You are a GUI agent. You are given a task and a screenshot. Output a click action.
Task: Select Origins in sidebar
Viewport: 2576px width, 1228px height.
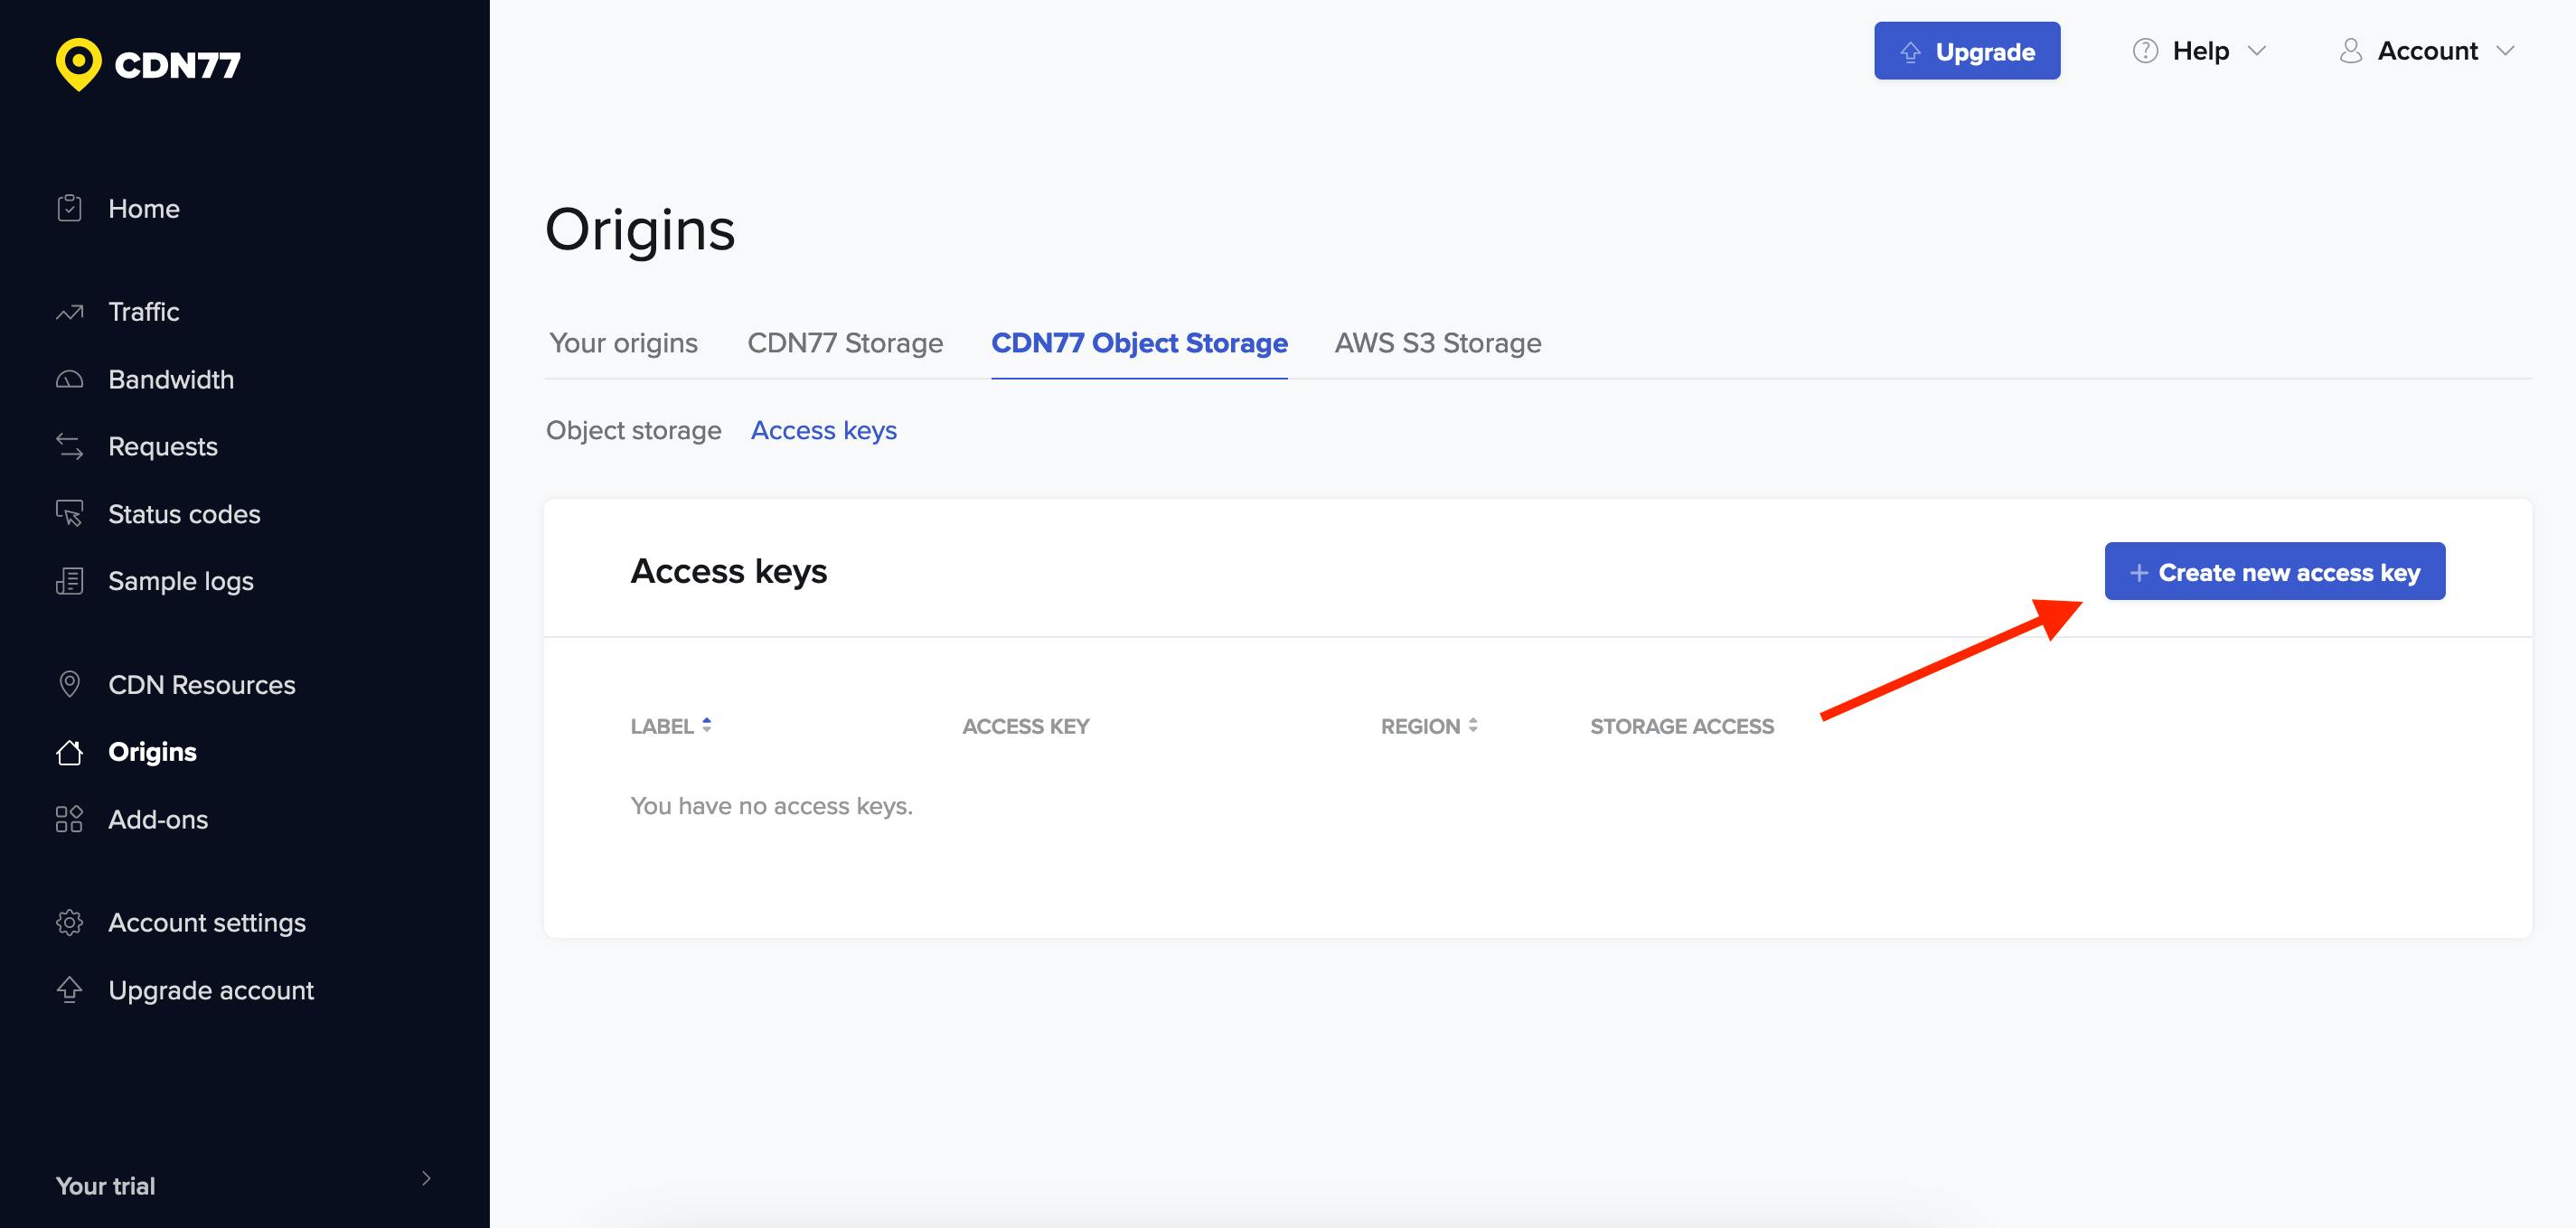point(152,752)
